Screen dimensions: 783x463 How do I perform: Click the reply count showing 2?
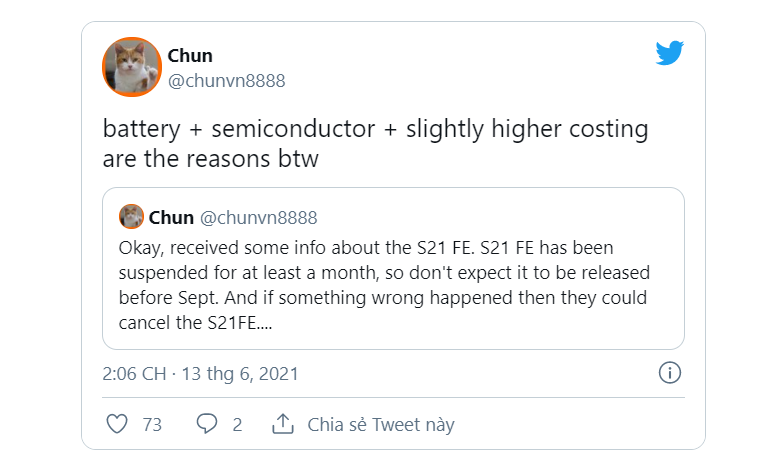coord(237,424)
